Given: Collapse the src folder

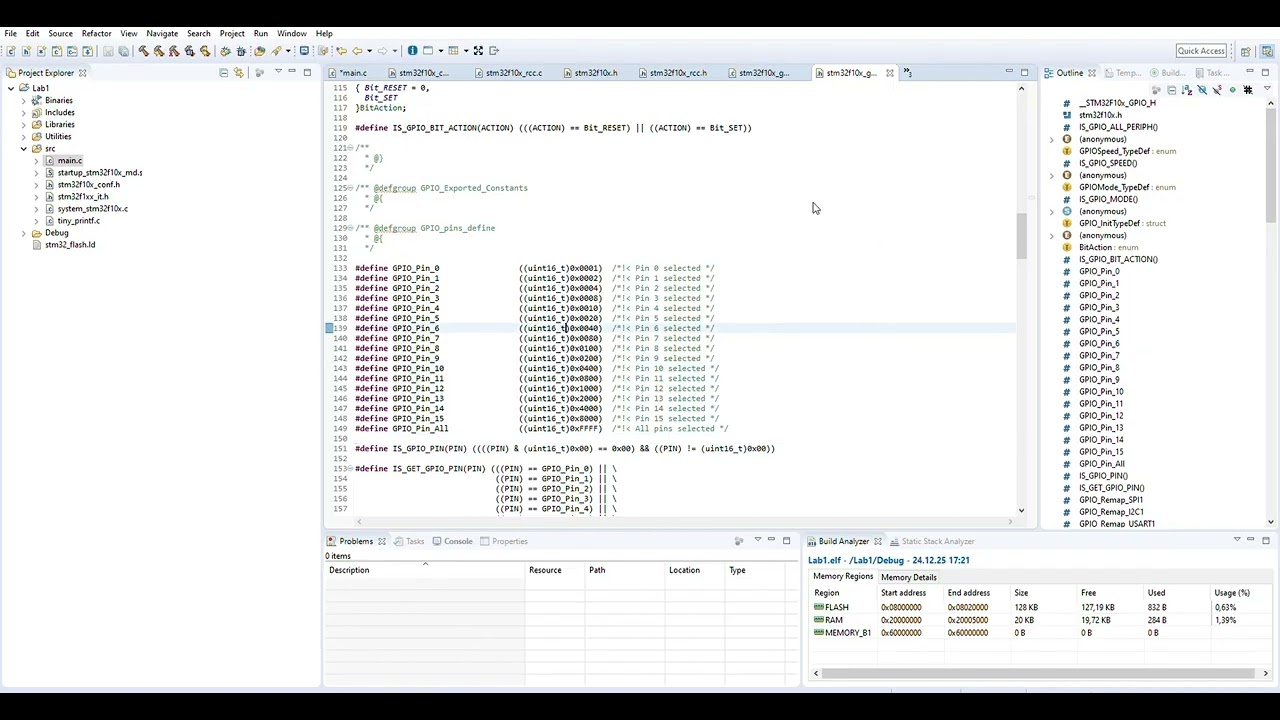Looking at the screenshot, I should pos(23,149).
